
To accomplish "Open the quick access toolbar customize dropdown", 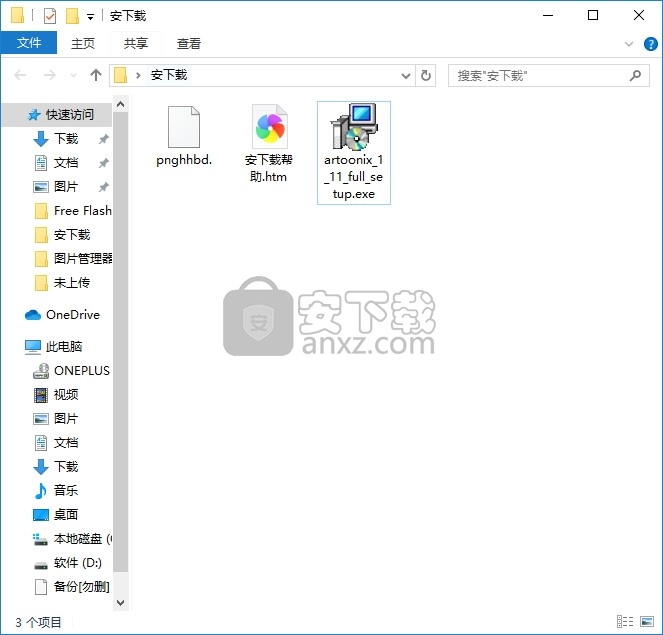I will (x=90, y=17).
